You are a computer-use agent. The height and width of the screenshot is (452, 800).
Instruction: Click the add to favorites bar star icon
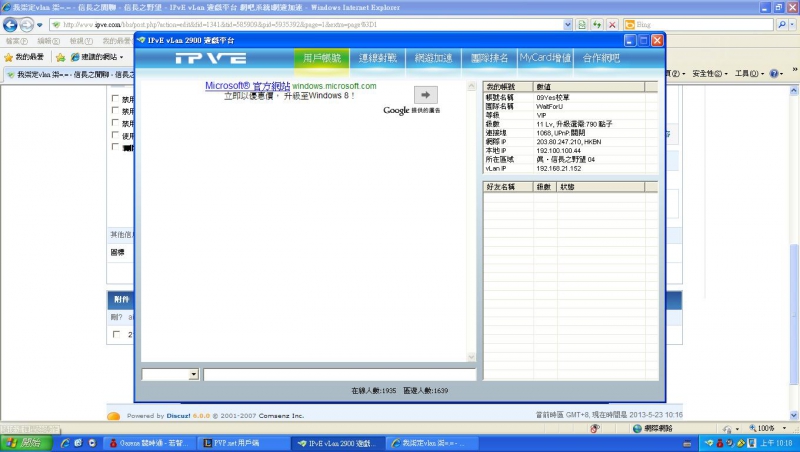tap(60, 57)
